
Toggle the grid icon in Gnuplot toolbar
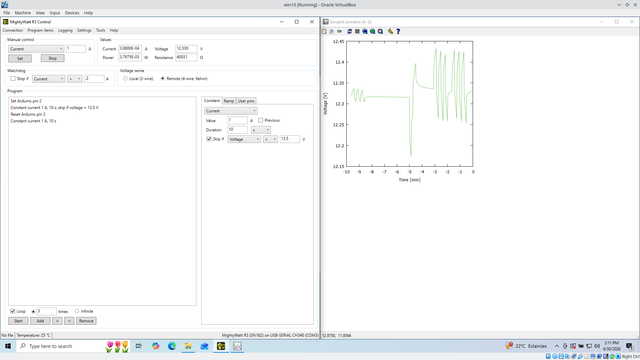click(357, 31)
